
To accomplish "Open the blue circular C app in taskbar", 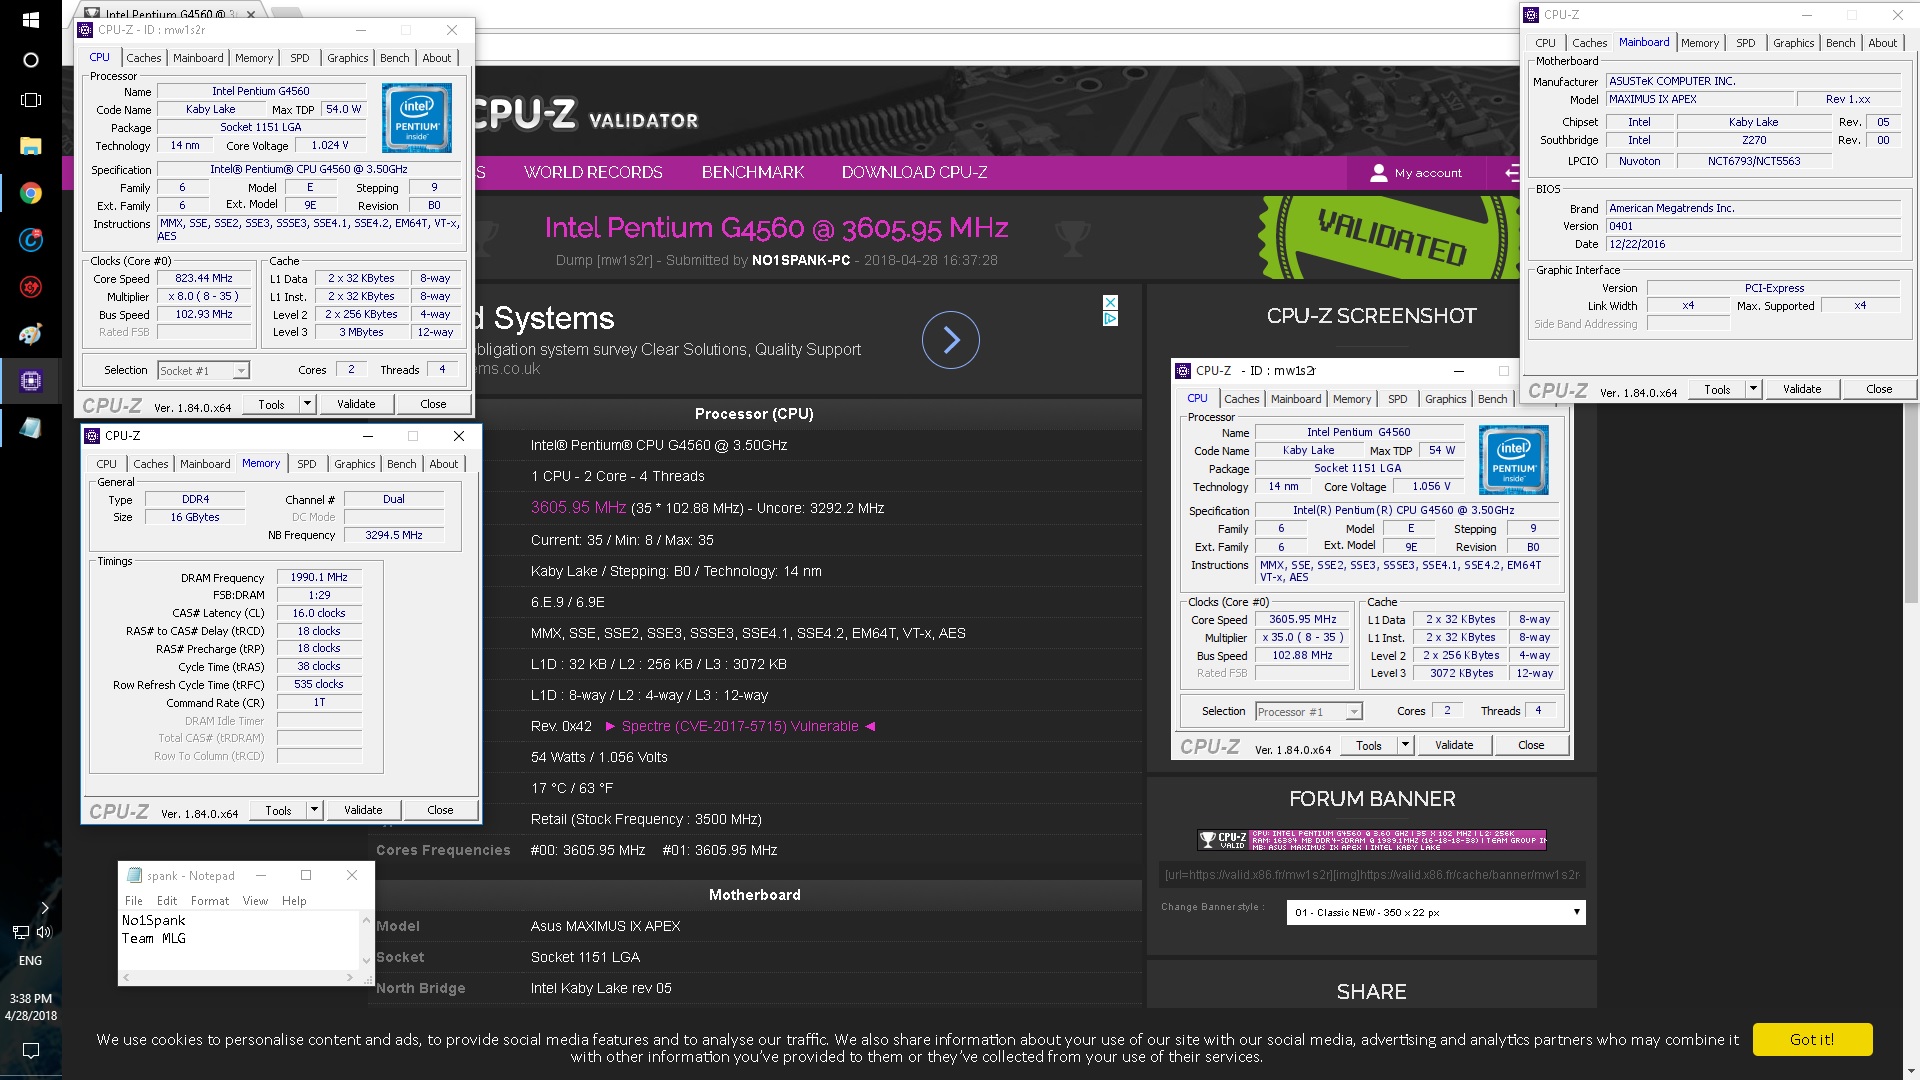I will [x=30, y=240].
